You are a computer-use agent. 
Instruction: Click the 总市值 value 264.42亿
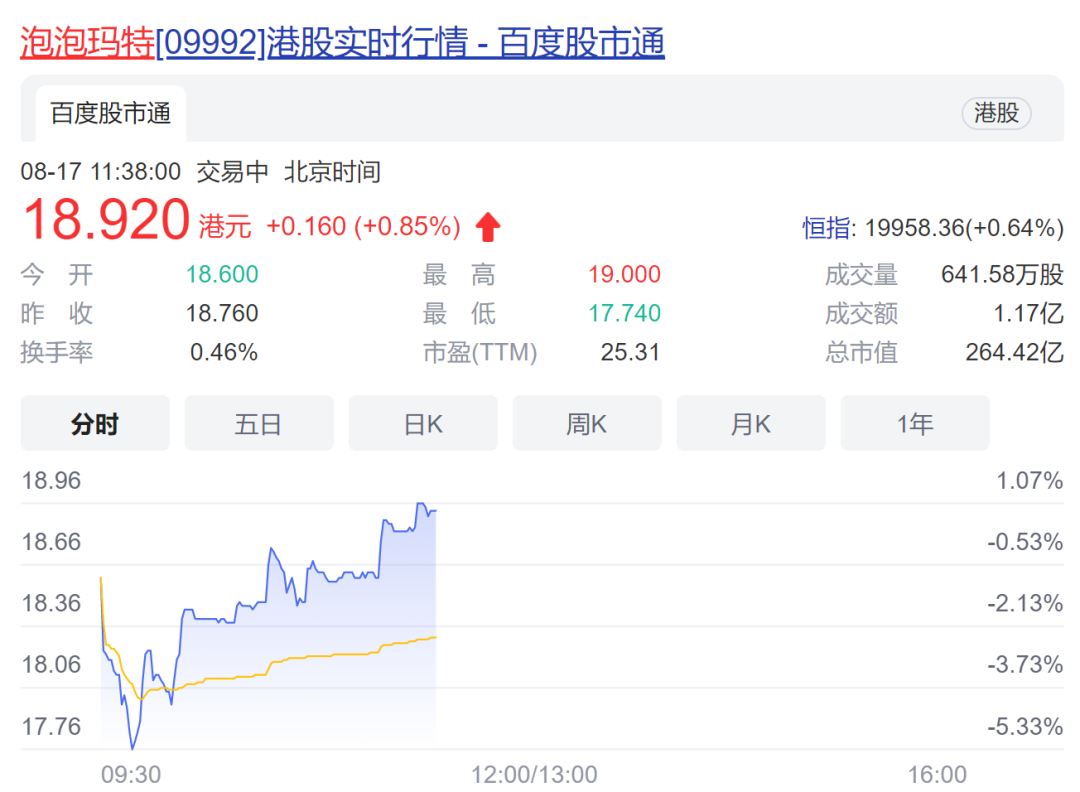click(x=1014, y=352)
